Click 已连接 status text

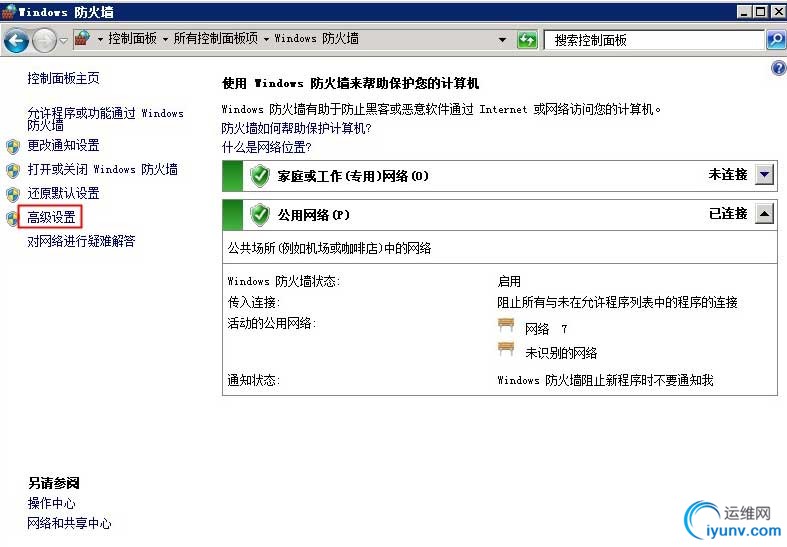[728, 214]
